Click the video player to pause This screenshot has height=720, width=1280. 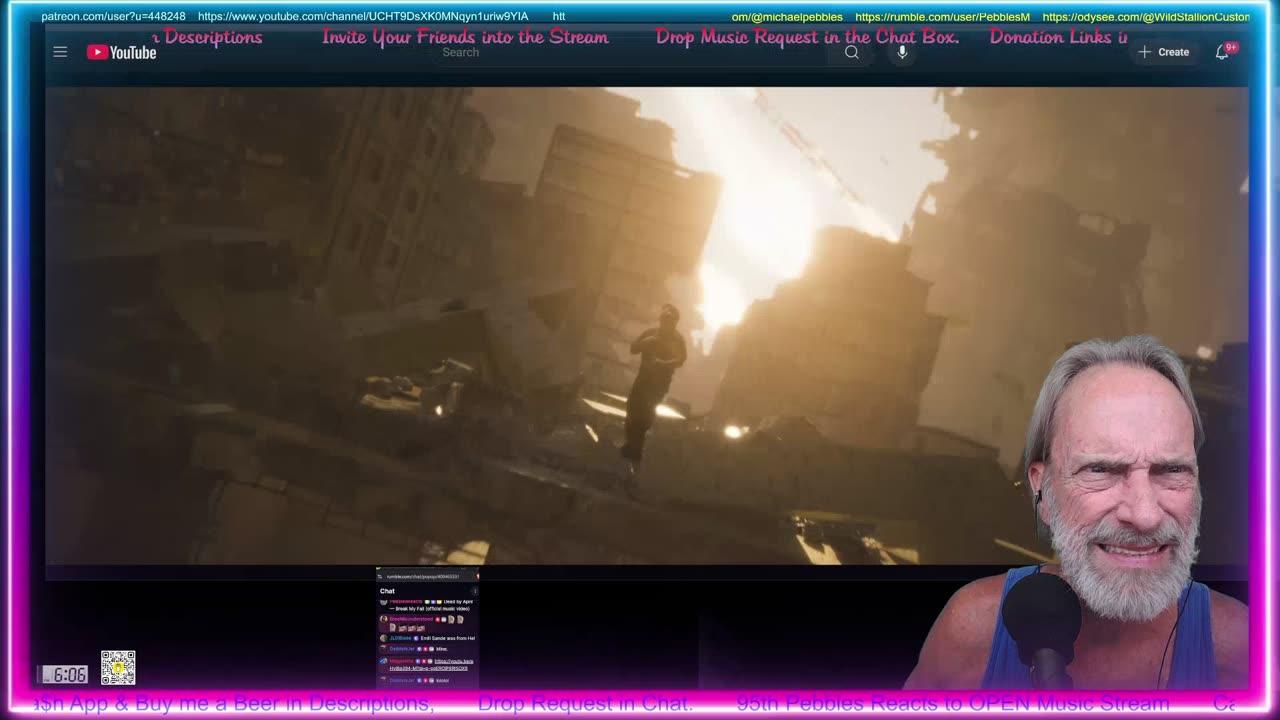point(646,326)
